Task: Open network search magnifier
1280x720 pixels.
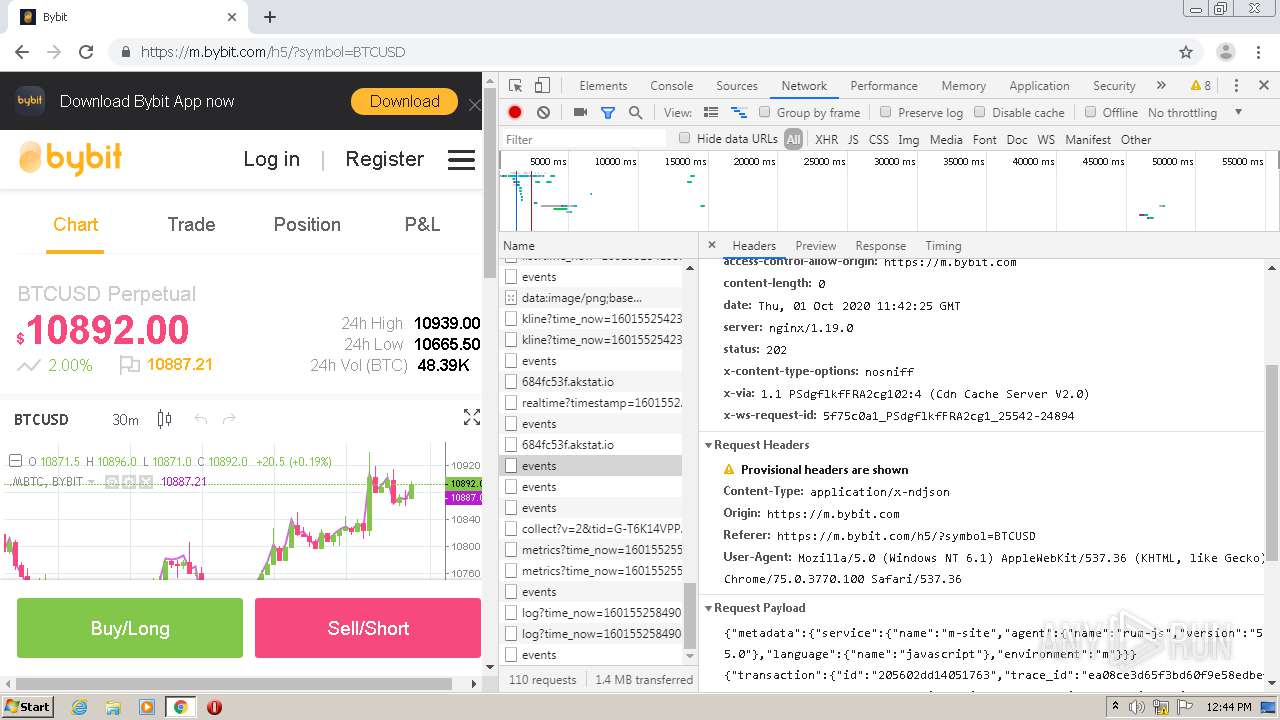Action: tap(635, 113)
